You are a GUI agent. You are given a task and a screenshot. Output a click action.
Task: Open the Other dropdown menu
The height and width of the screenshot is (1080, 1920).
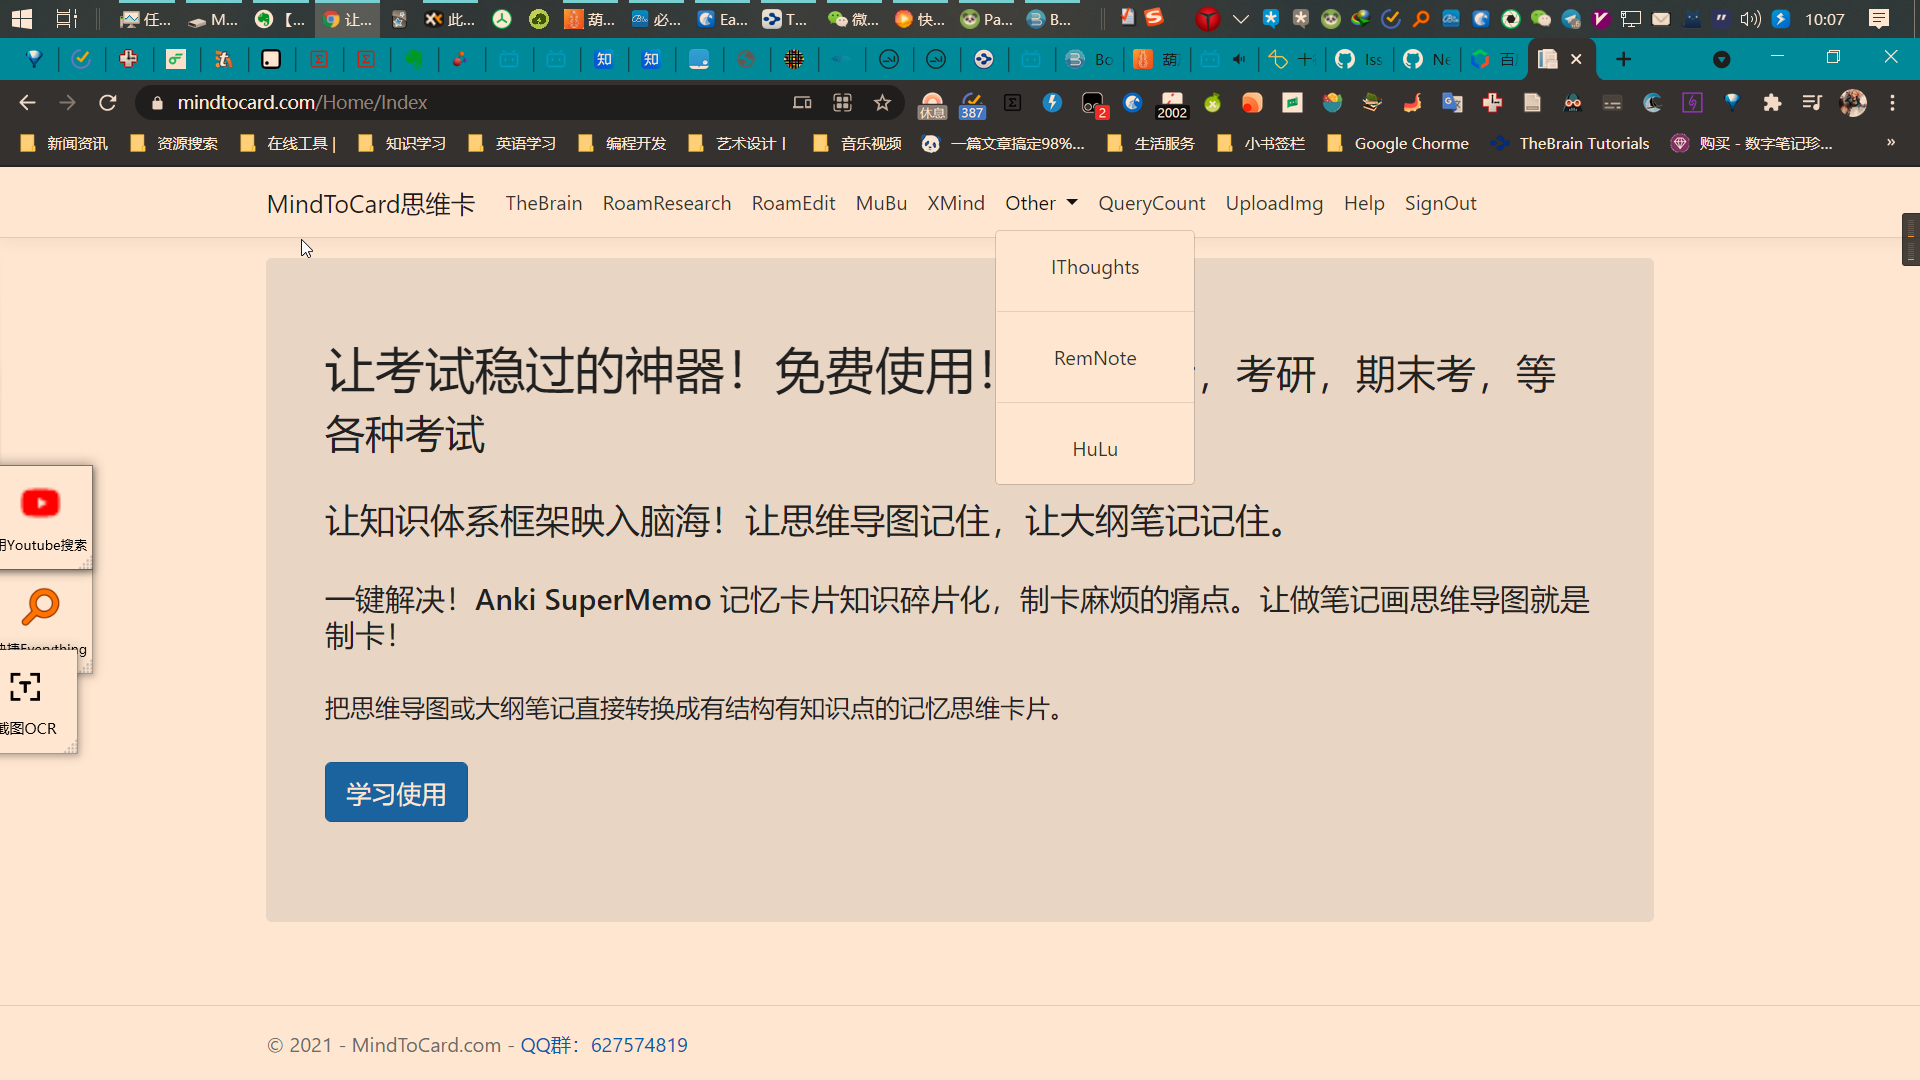point(1040,203)
